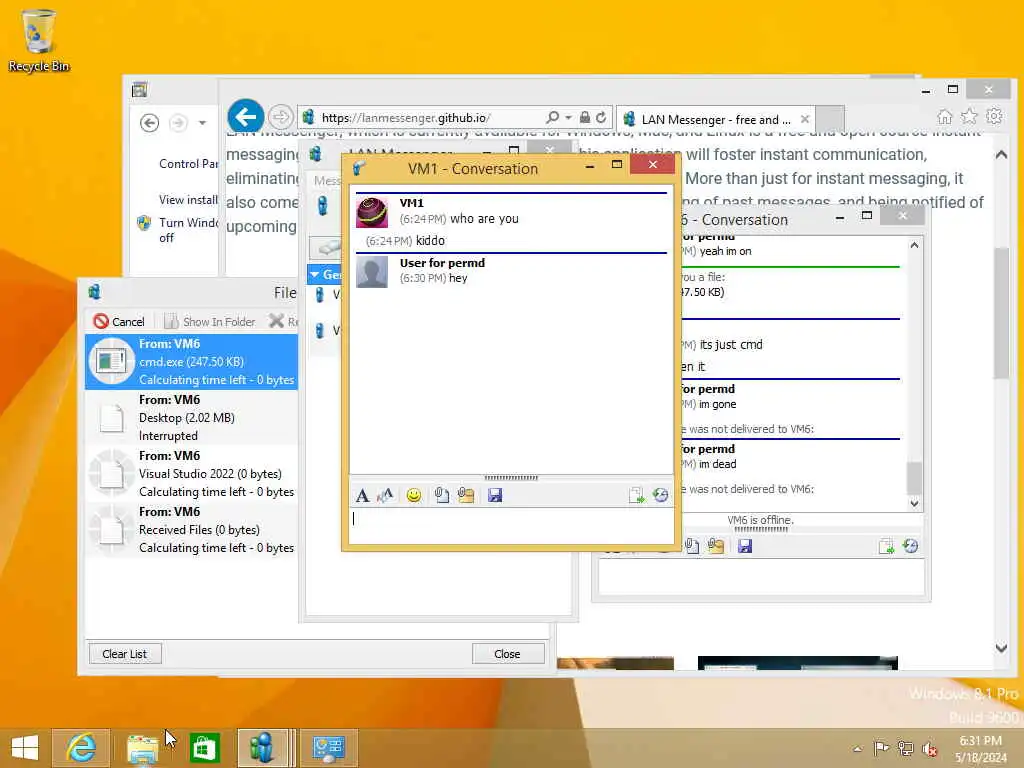Refresh the LAN Messenger web page
Screen dimensions: 1024x768
(601, 118)
